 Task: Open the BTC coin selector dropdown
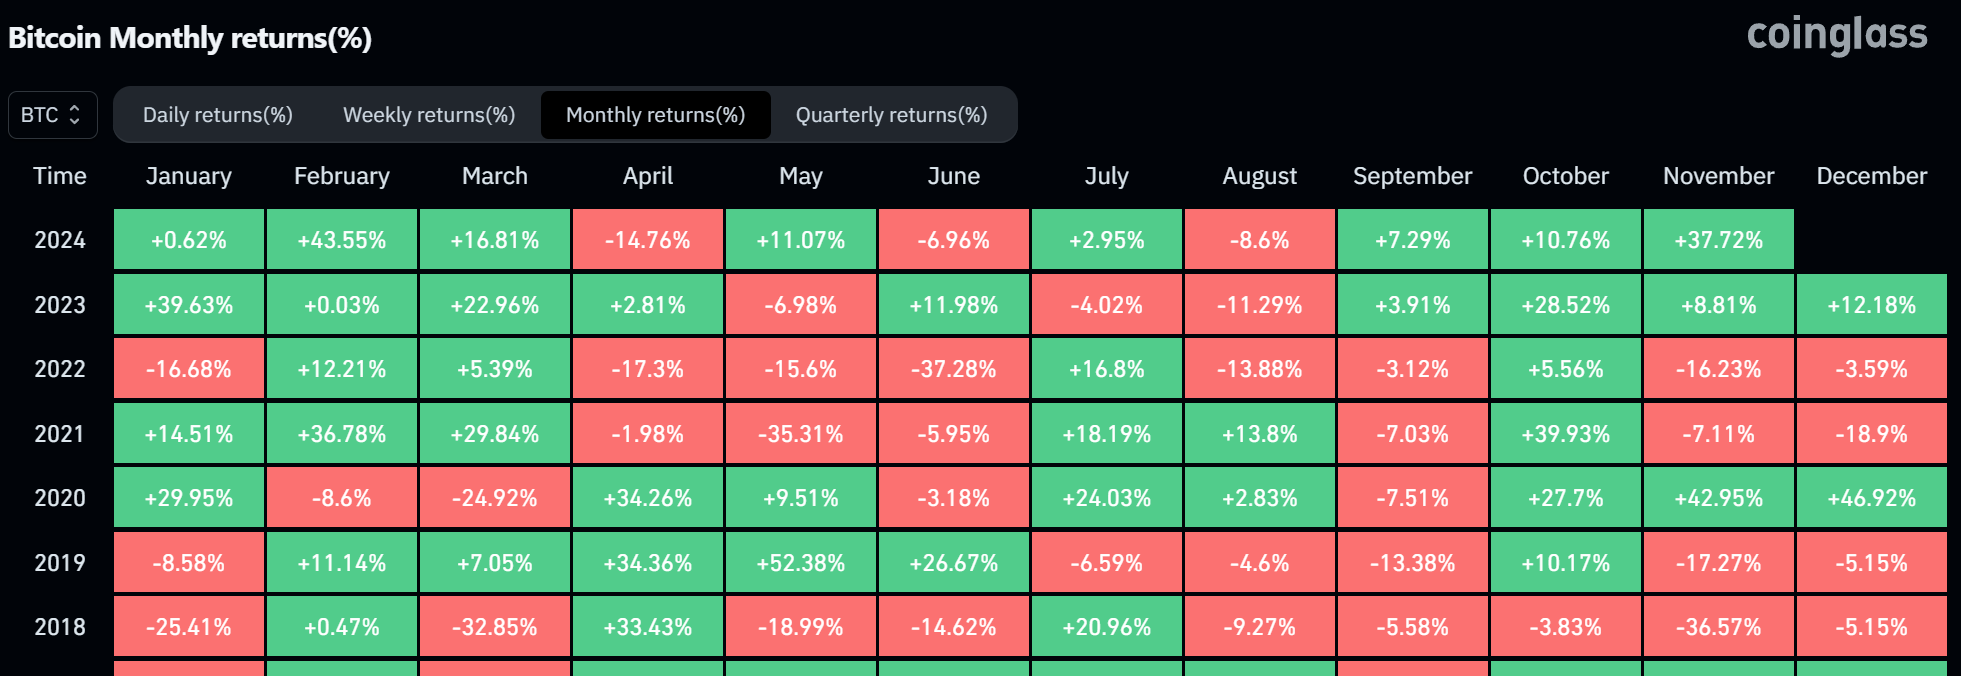click(52, 115)
